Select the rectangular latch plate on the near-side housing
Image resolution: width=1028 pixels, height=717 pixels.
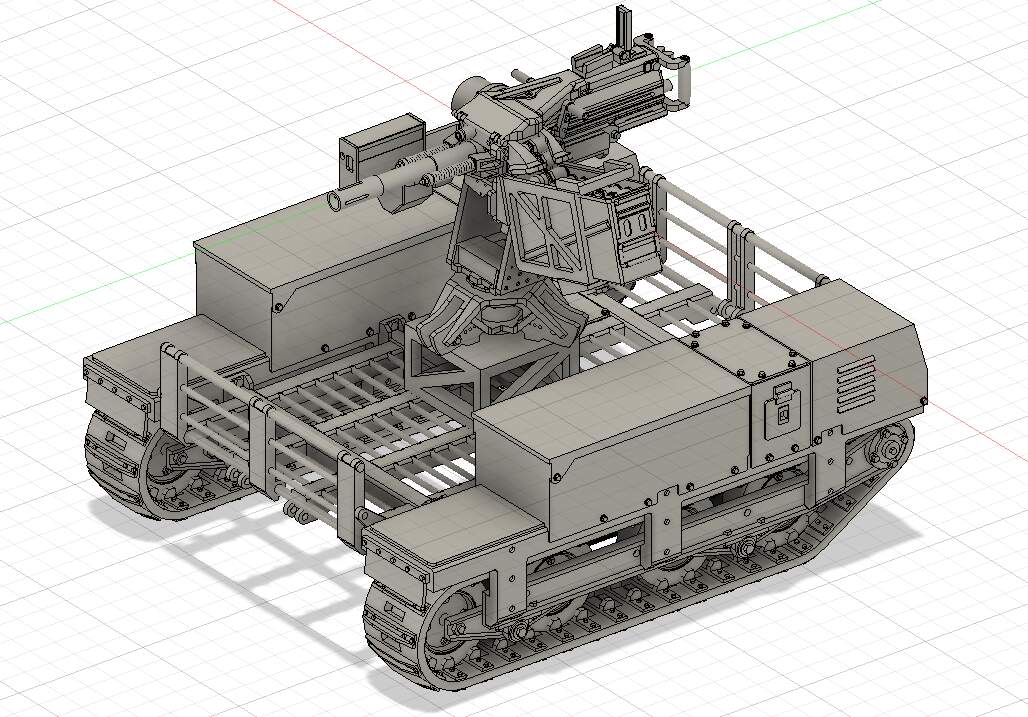[x=782, y=412]
